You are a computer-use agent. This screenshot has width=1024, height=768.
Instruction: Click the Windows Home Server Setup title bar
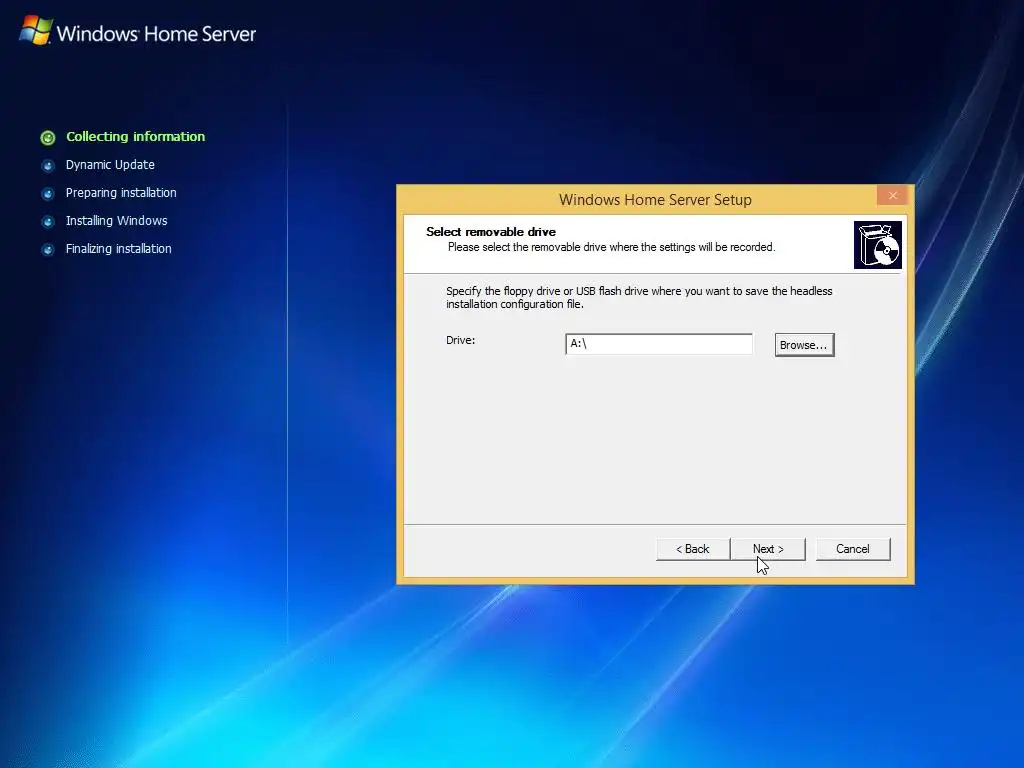(x=655, y=199)
